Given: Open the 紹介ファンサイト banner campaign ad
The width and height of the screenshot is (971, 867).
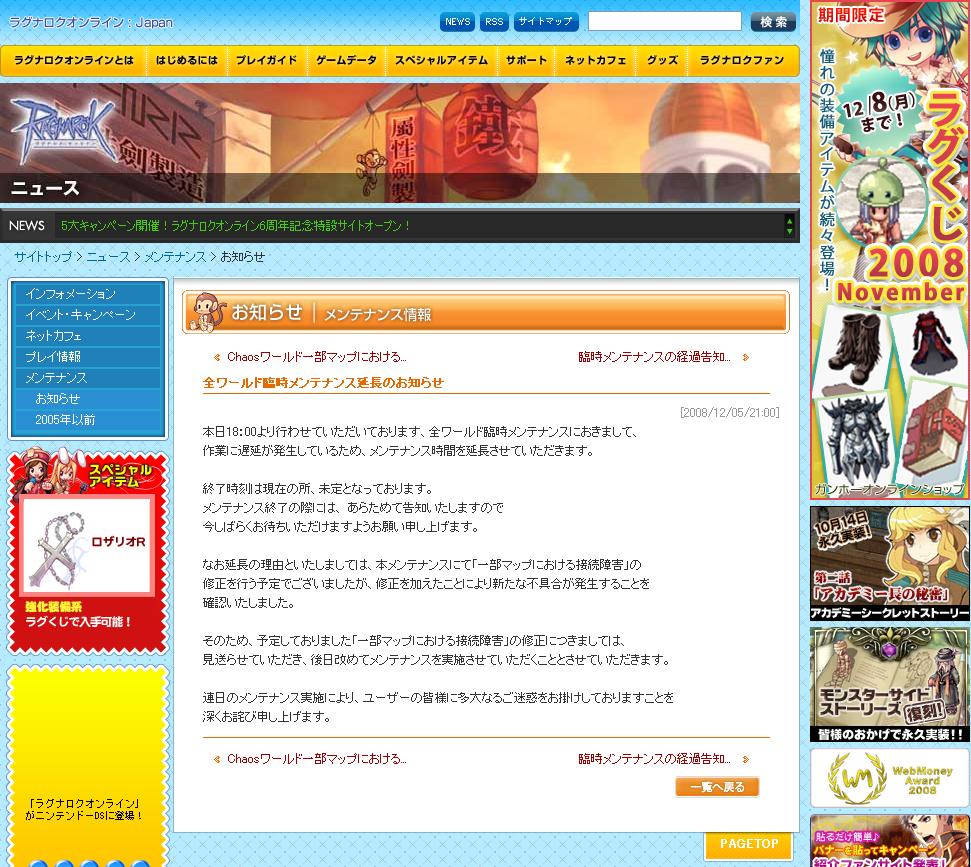Looking at the screenshot, I should click(x=890, y=841).
